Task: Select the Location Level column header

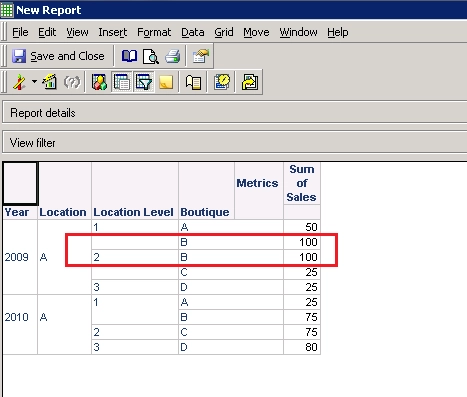Action: tap(133, 212)
